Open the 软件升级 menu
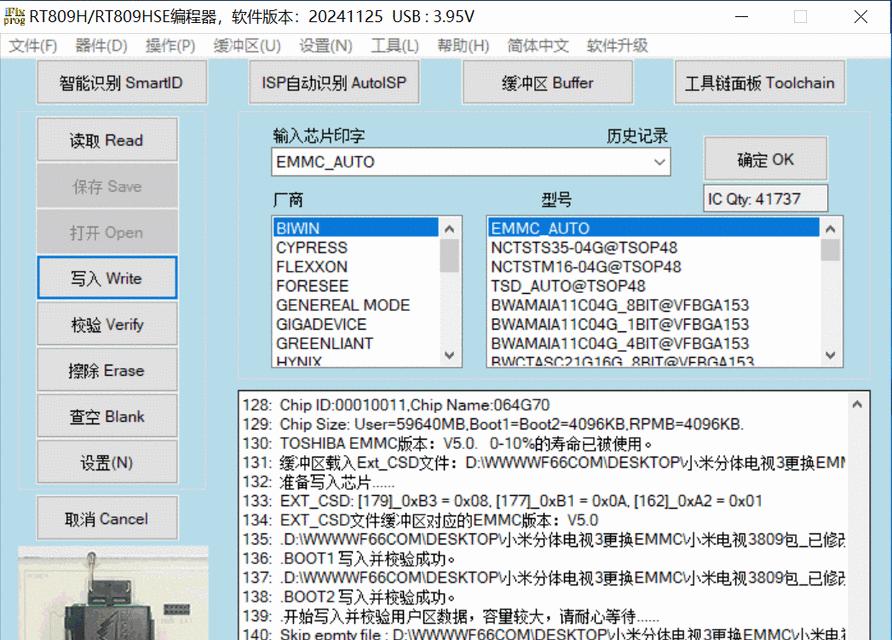892x640 pixels. (617, 46)
